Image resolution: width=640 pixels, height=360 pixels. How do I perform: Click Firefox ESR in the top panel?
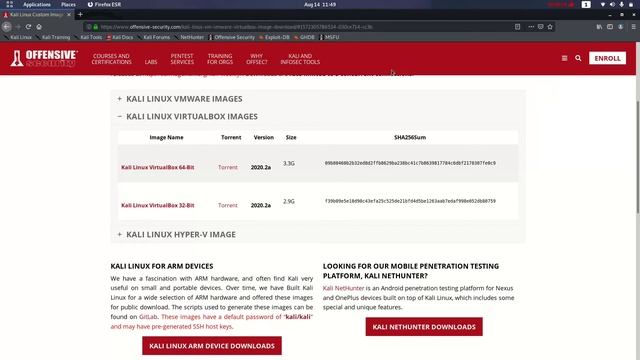pos(104,4)
